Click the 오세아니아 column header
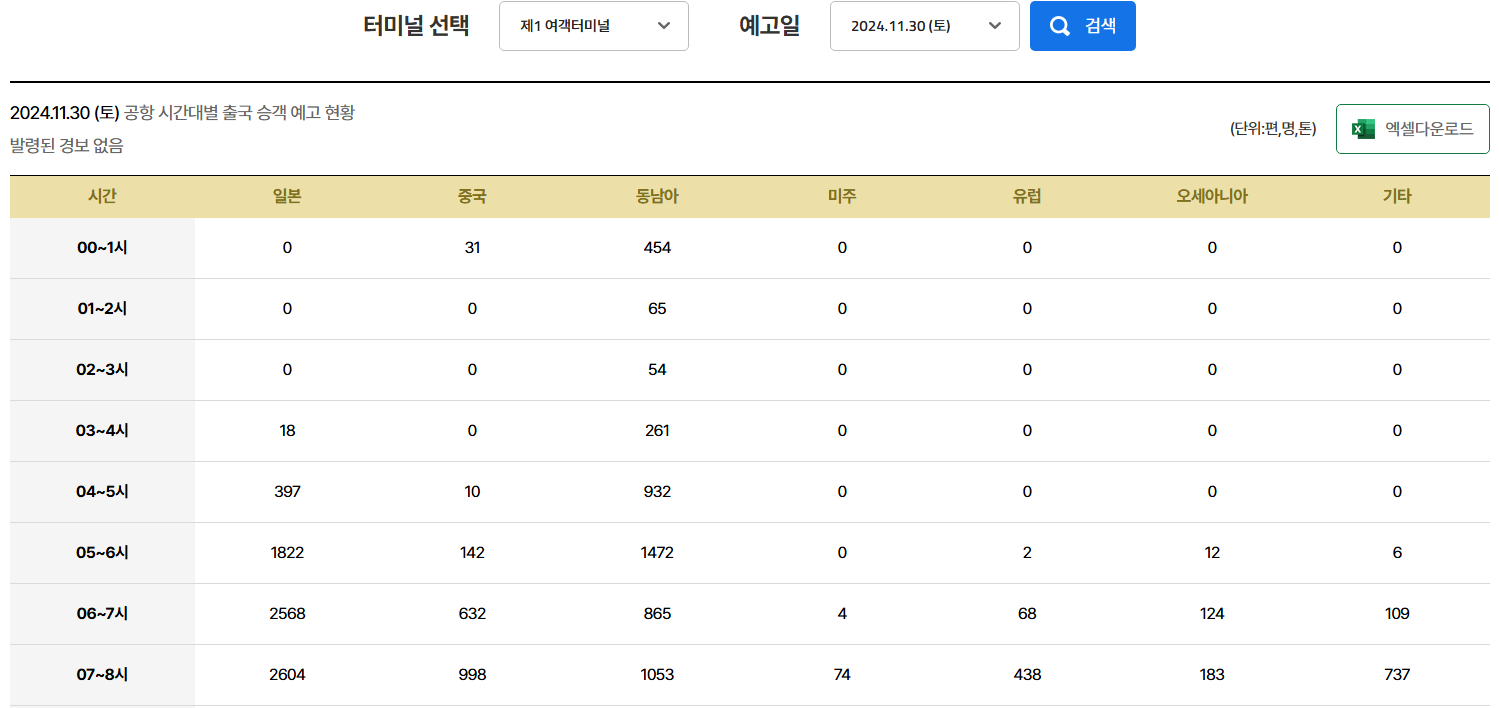 click(1212, 197)
